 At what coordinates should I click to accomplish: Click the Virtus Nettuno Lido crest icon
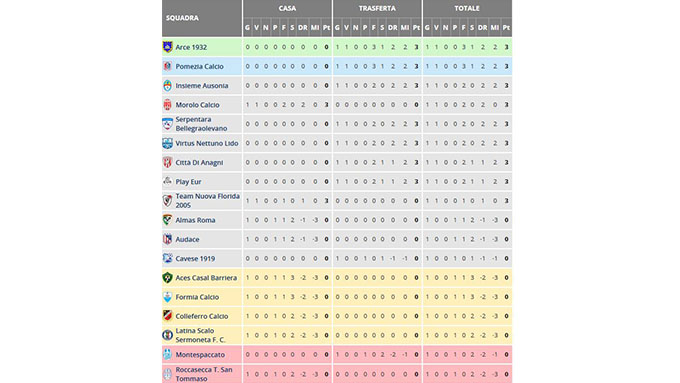(167, 143)
